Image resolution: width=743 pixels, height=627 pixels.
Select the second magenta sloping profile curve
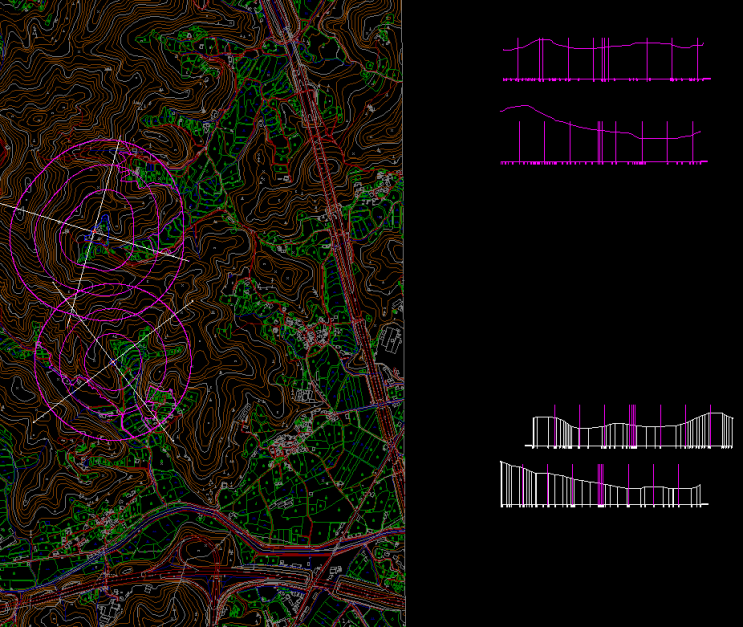tap(600, 123)
